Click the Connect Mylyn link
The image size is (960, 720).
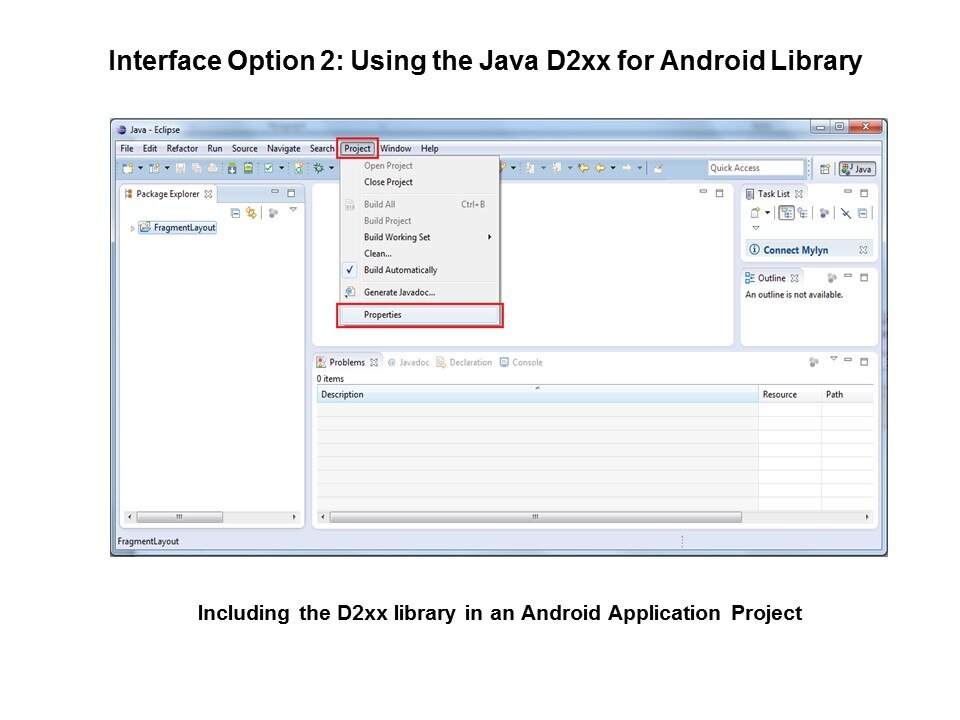click(795, 250)
